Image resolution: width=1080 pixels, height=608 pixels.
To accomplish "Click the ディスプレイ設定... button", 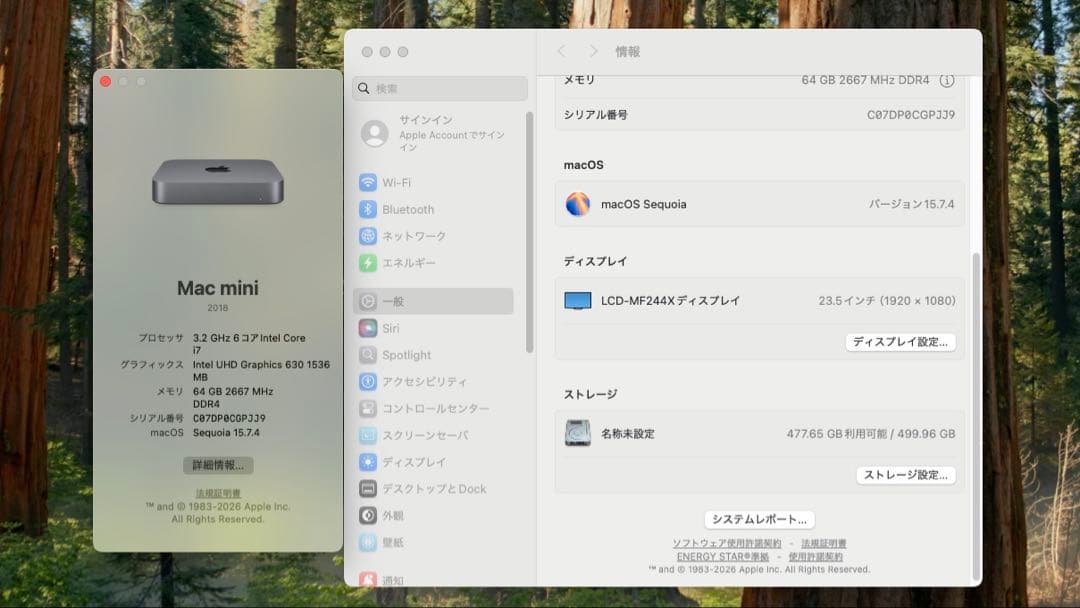I will point(900,342).
